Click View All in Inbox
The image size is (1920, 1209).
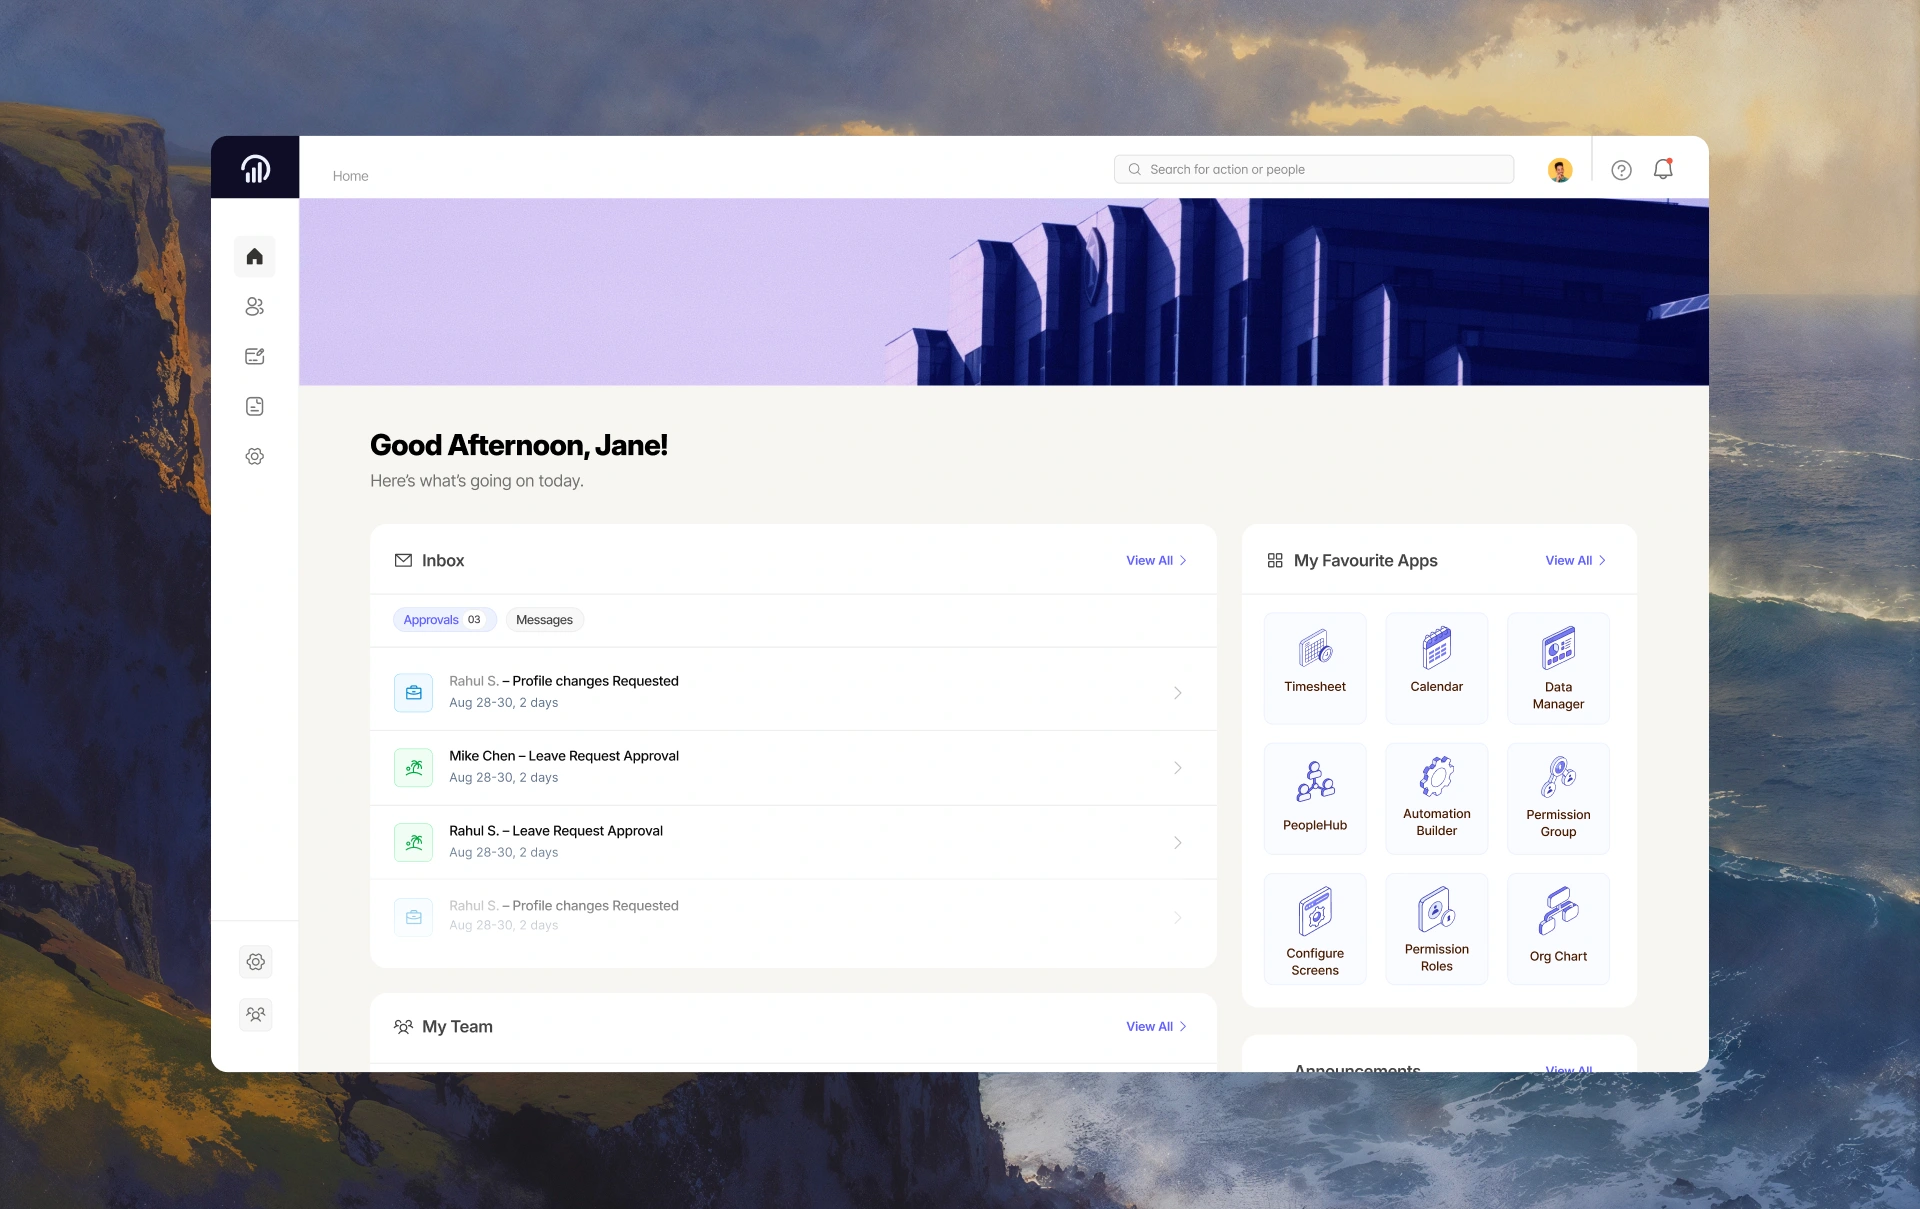pyautogui.click(x=1155, y=561)
